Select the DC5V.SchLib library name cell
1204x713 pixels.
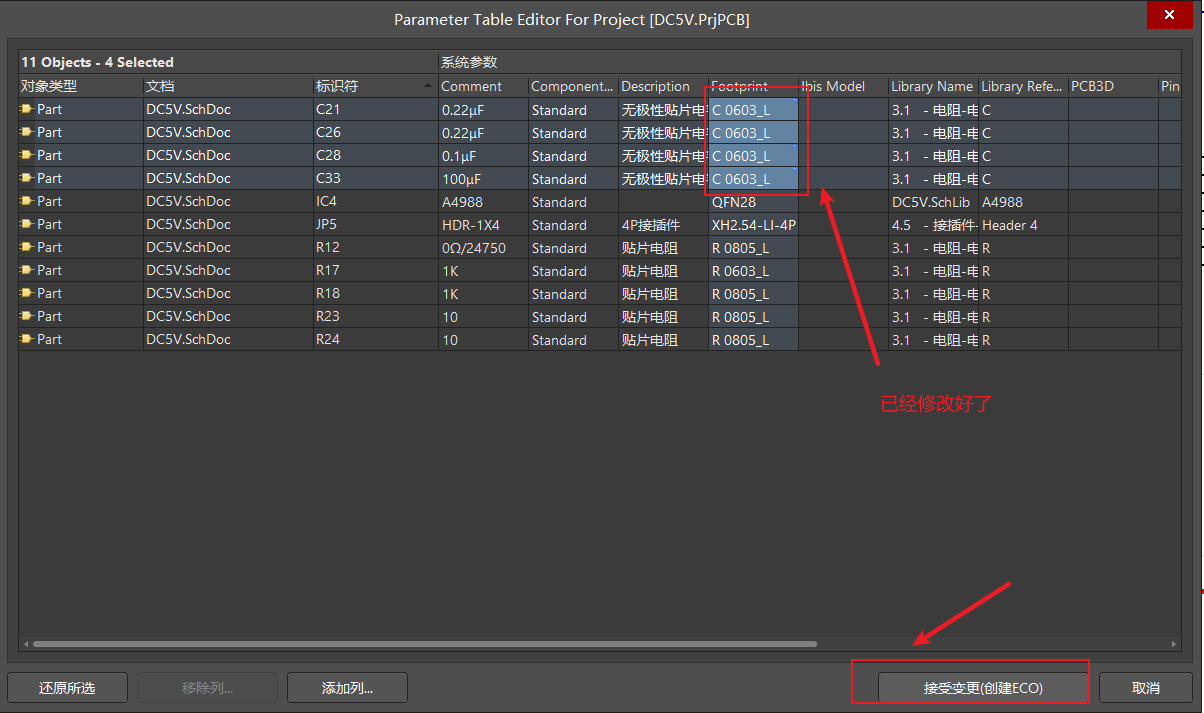933,202
